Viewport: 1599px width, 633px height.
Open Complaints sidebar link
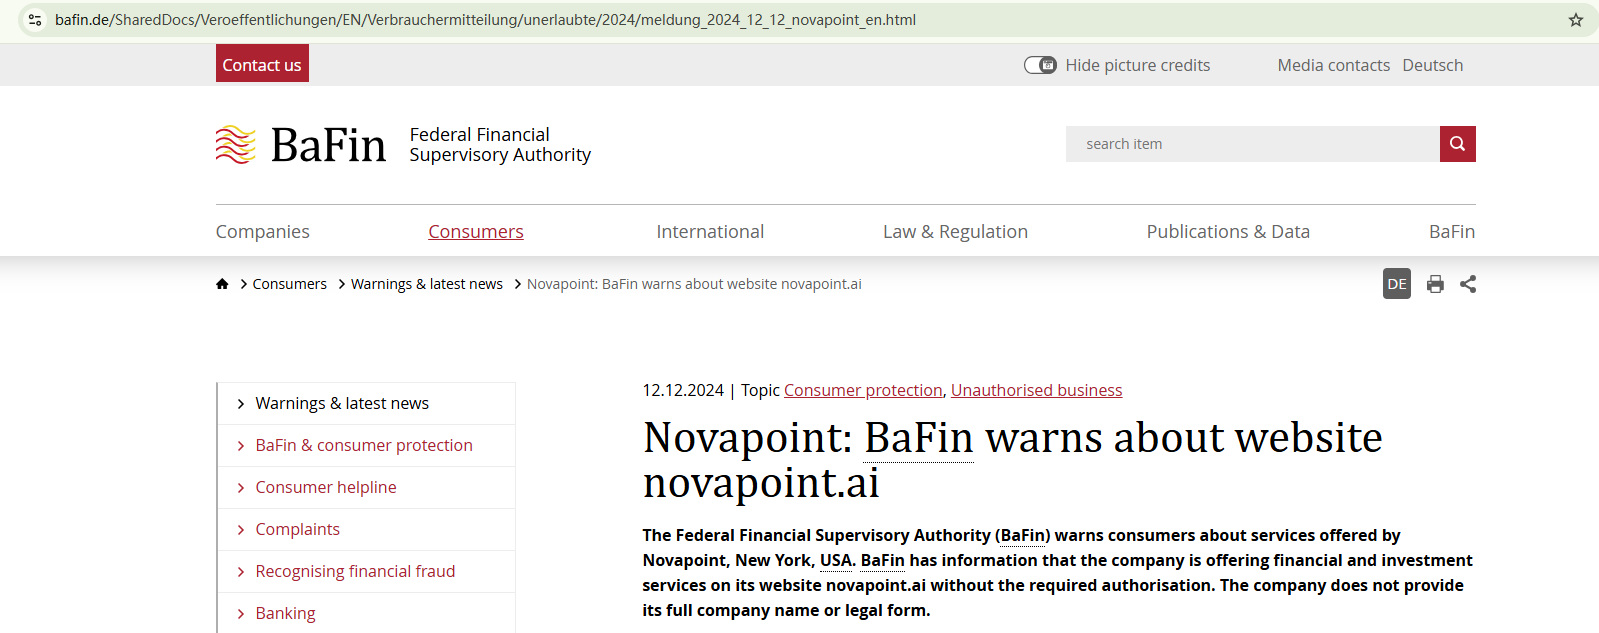coord(298,530)
